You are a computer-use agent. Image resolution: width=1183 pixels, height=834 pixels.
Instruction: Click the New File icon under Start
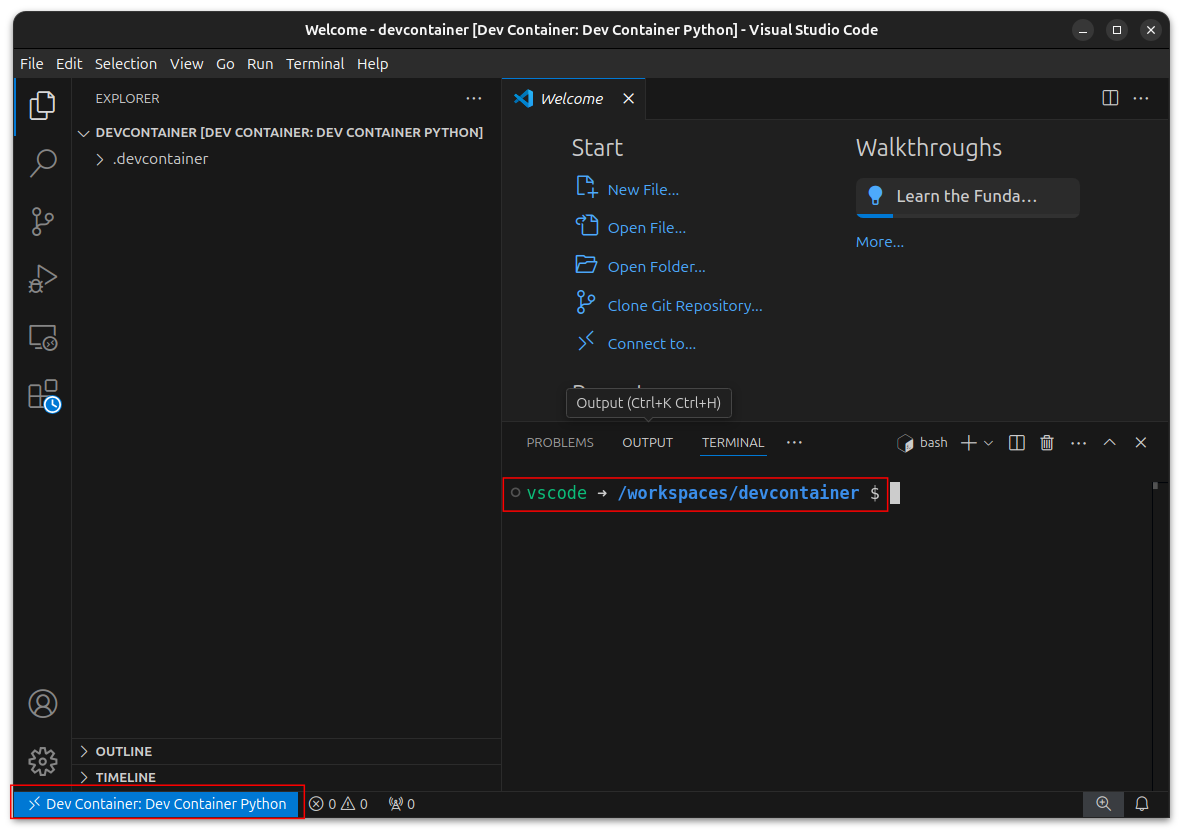tap(586, 186)
